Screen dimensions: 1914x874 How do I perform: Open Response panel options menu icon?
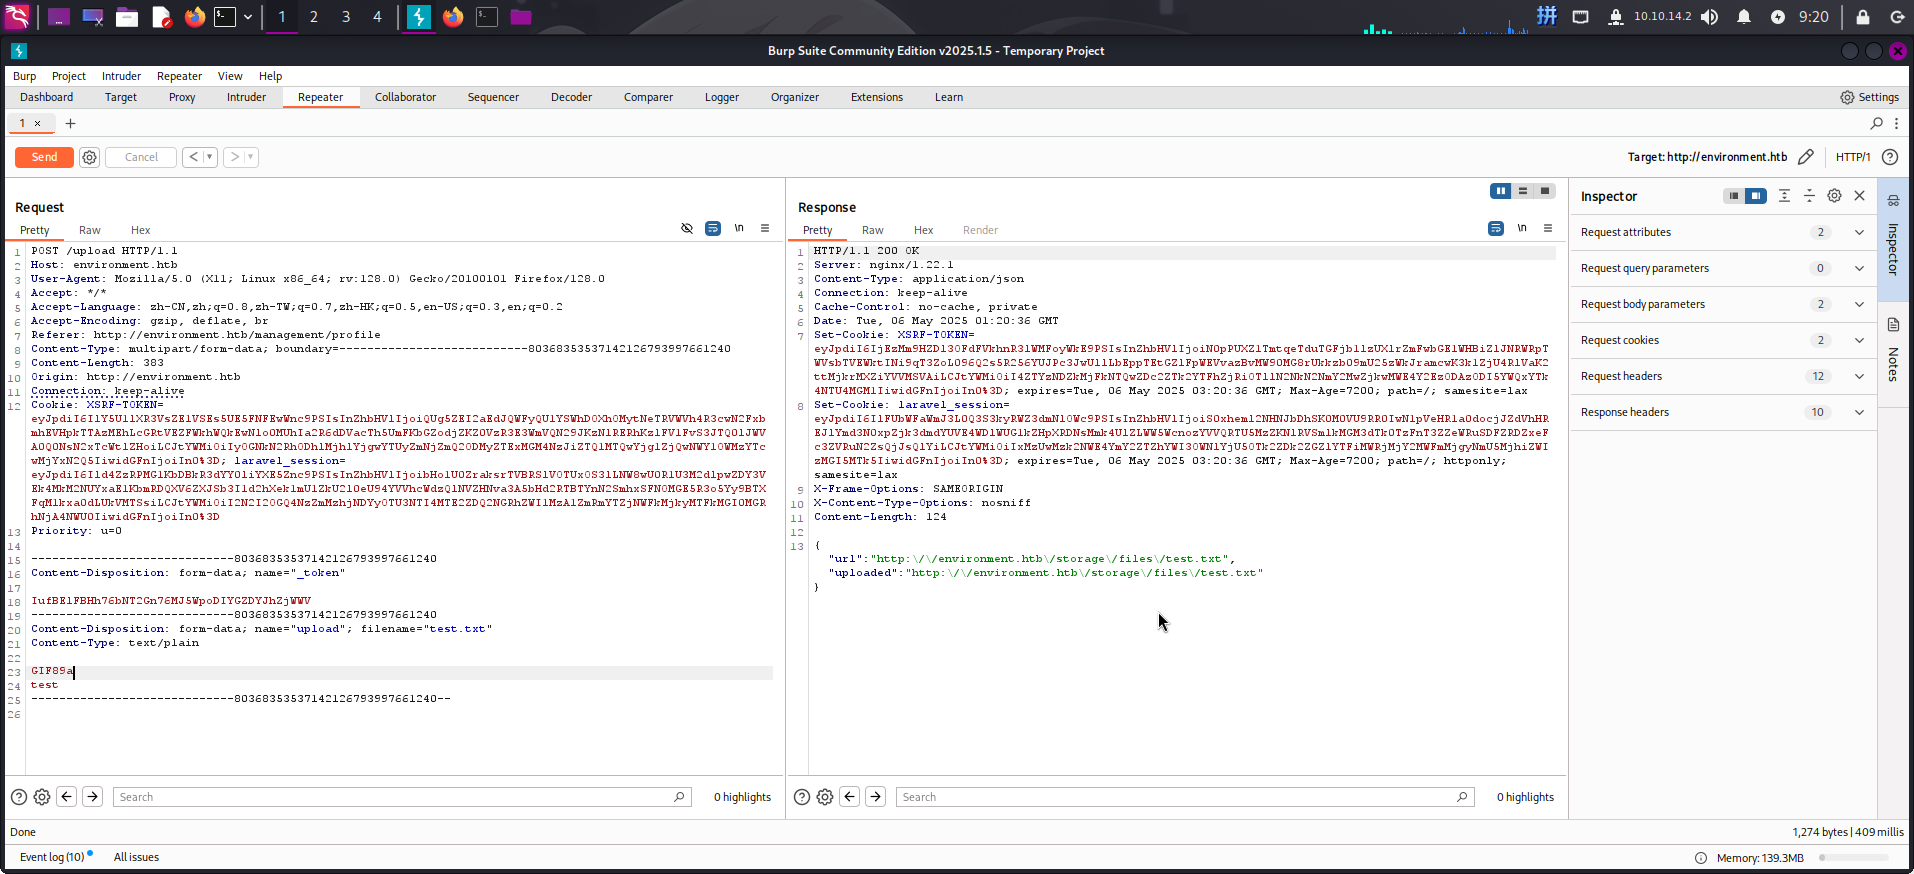pos(1548,228)
